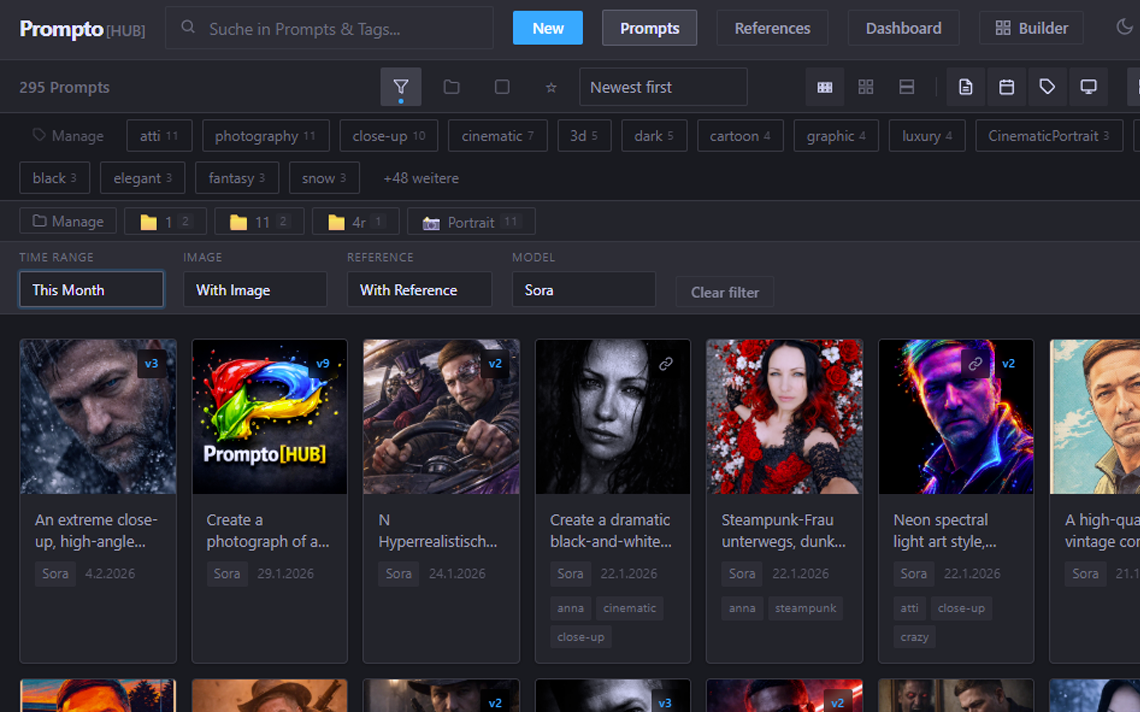Switch to the large grid view icon

pos(866,87)
